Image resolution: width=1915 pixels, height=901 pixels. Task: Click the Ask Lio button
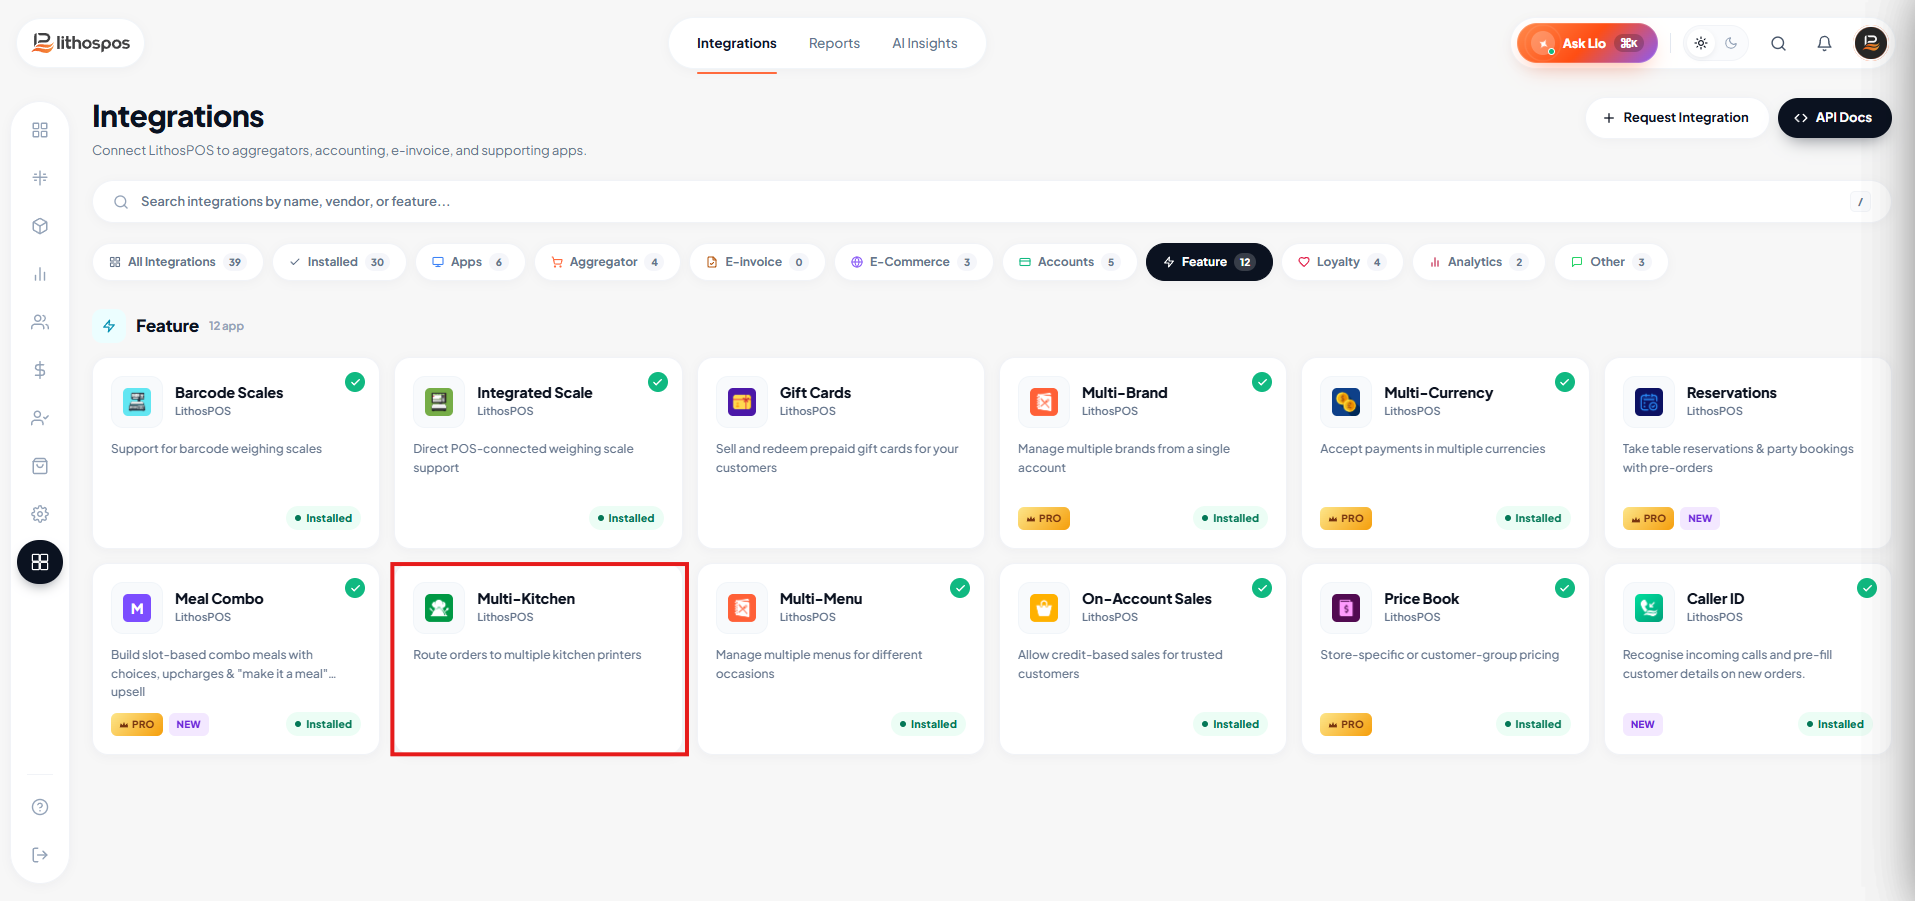pos(1587,43)
